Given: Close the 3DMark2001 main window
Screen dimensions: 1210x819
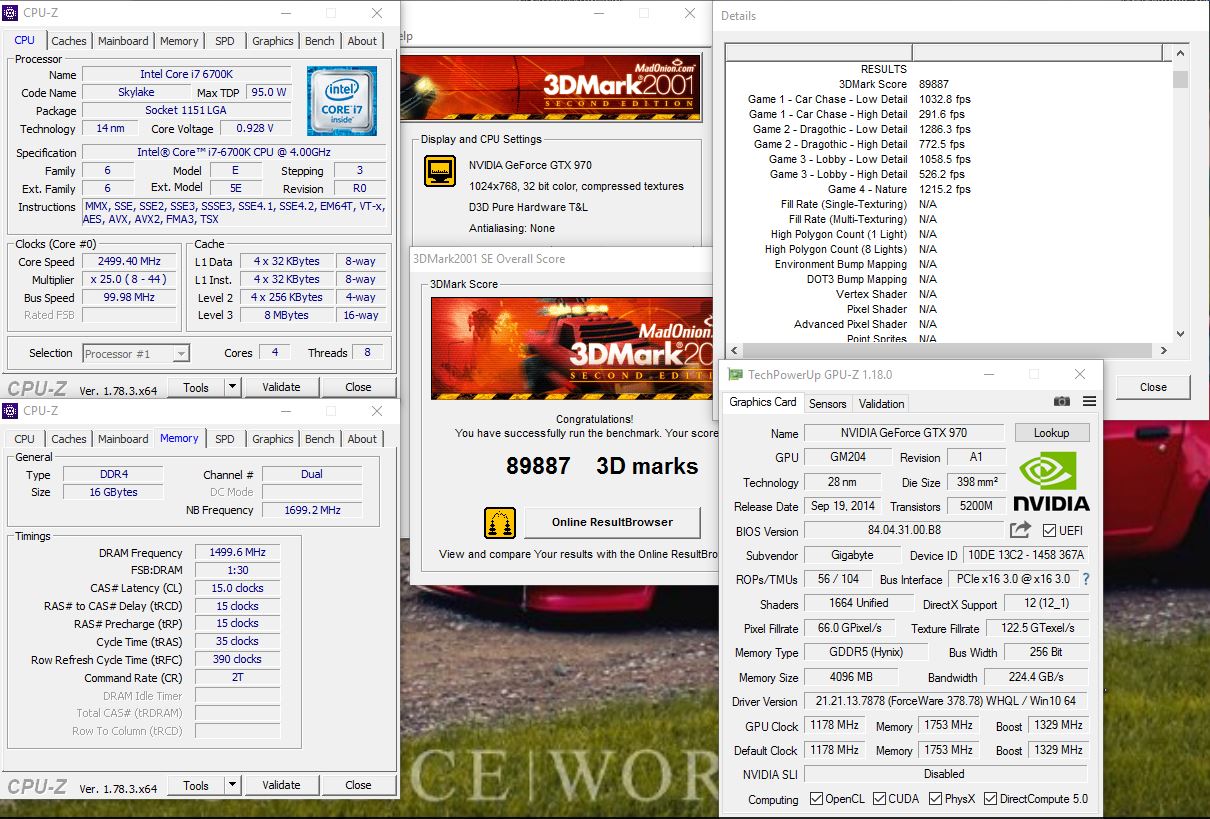Looking at the screenshot, I should (x=690, y=14).
